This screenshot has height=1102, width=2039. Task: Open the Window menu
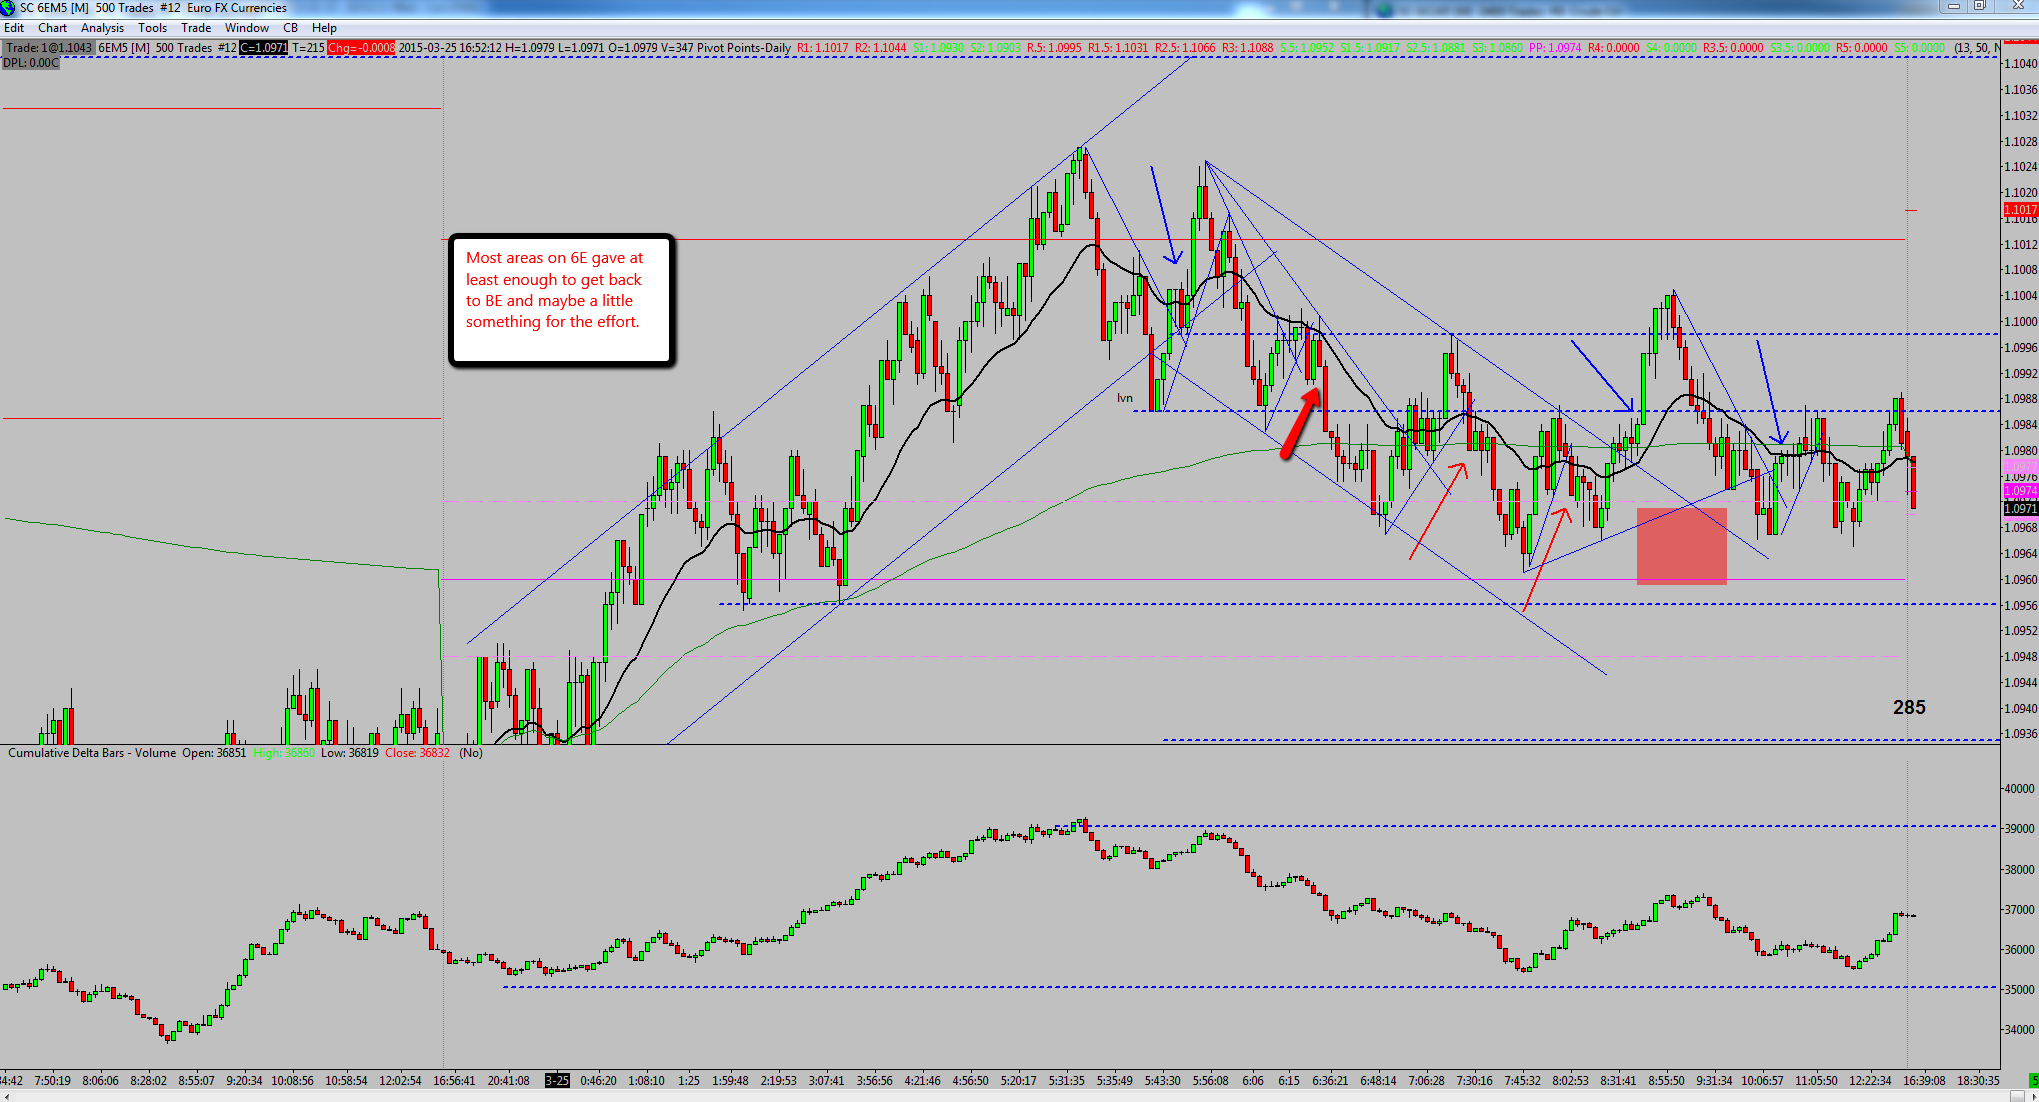pyautogui.click(x=247, y=28)
